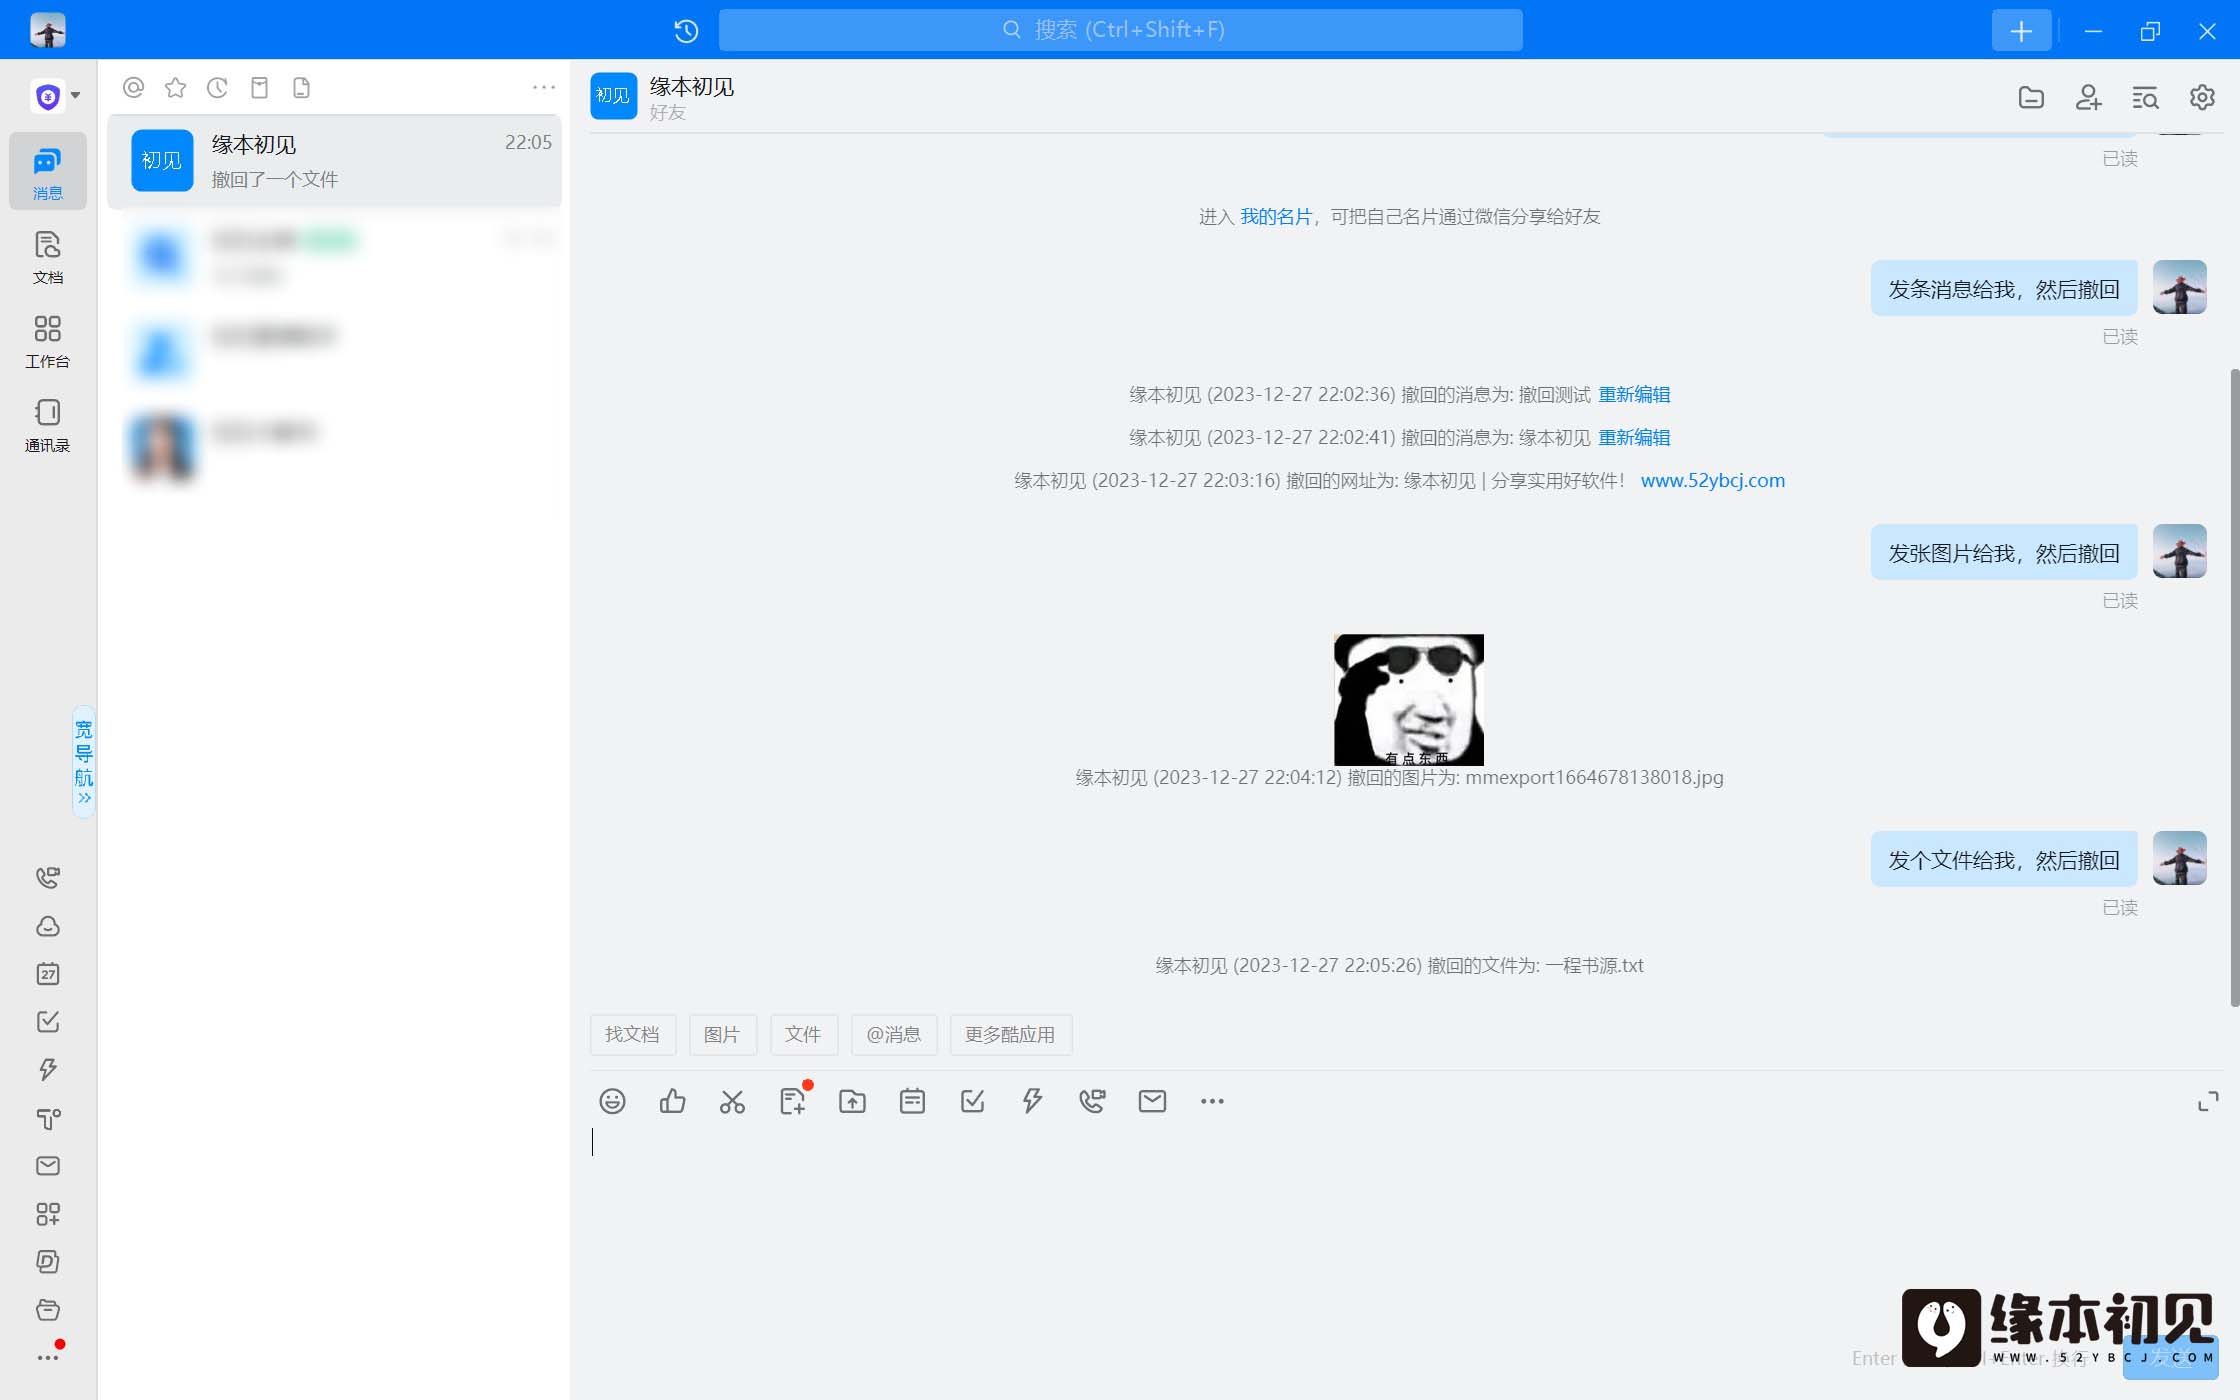Click add member icon in chat header
This screenshot has height=1400, width=2240.
(2088, 97)
